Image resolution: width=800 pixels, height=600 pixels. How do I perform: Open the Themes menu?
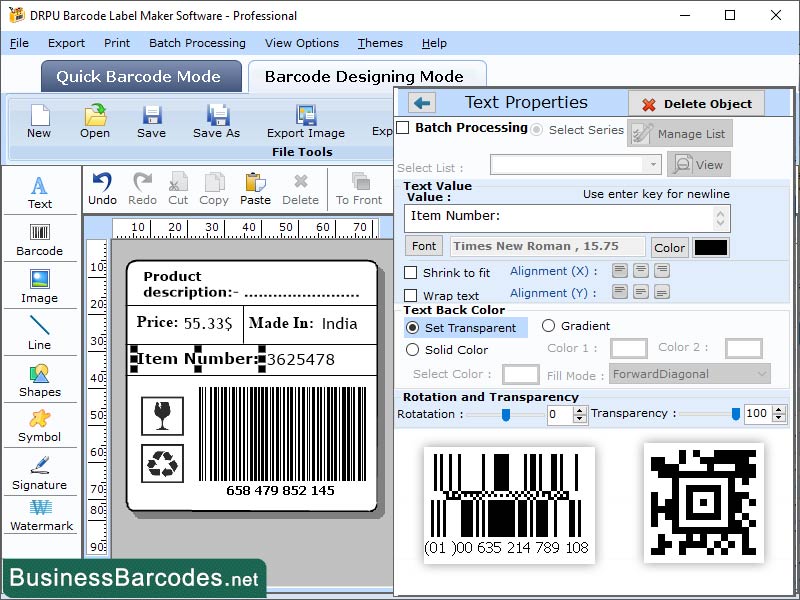pos(379,43)
